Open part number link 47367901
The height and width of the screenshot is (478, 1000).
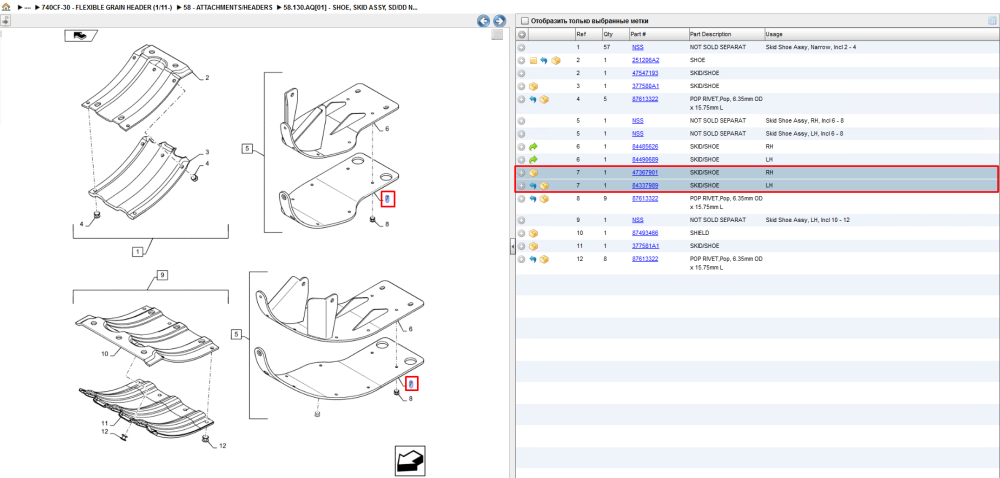coord(645,173)
